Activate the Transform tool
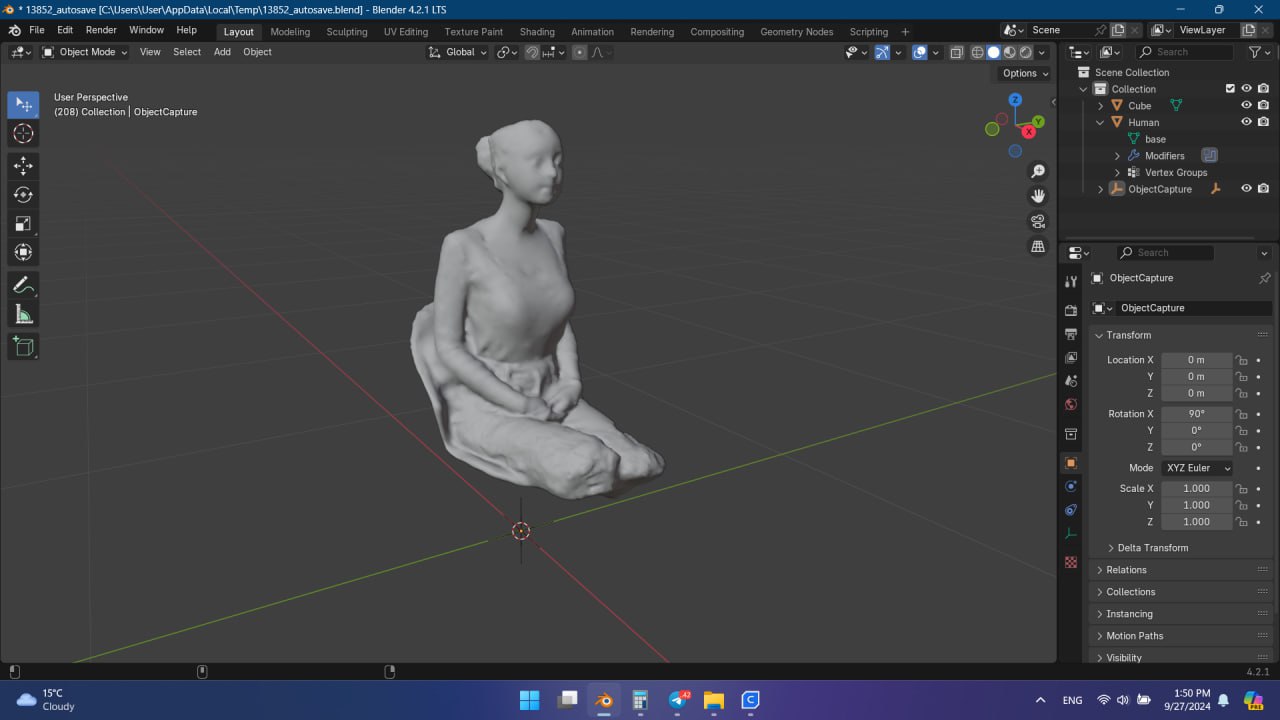The image size is (1280, 720). tap(23, 253)
